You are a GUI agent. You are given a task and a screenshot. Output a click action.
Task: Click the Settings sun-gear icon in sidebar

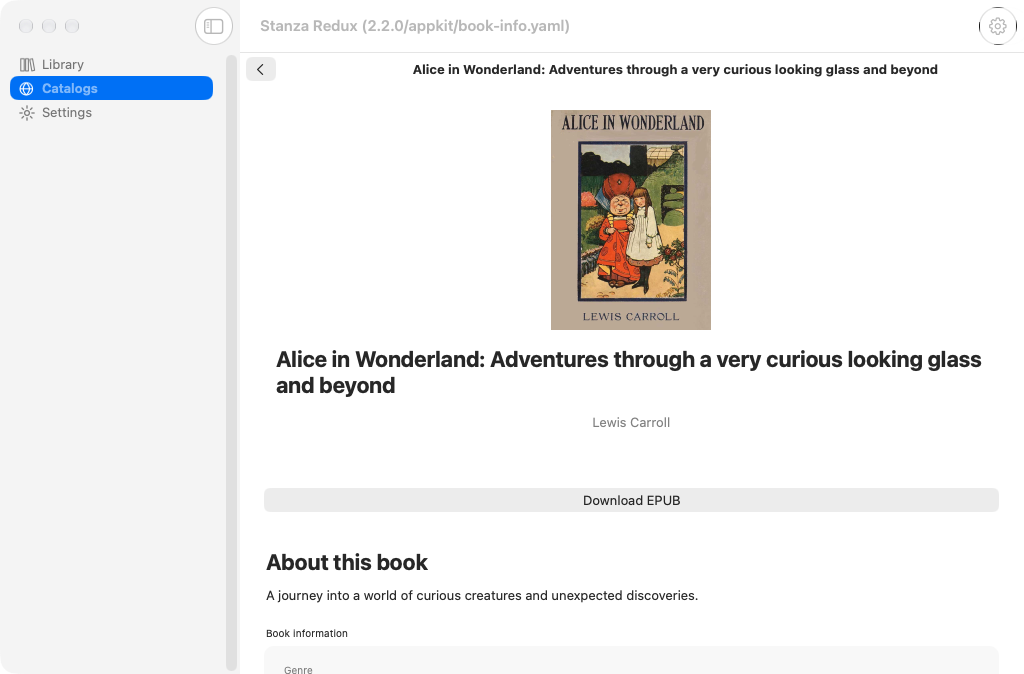coord(27,112)
